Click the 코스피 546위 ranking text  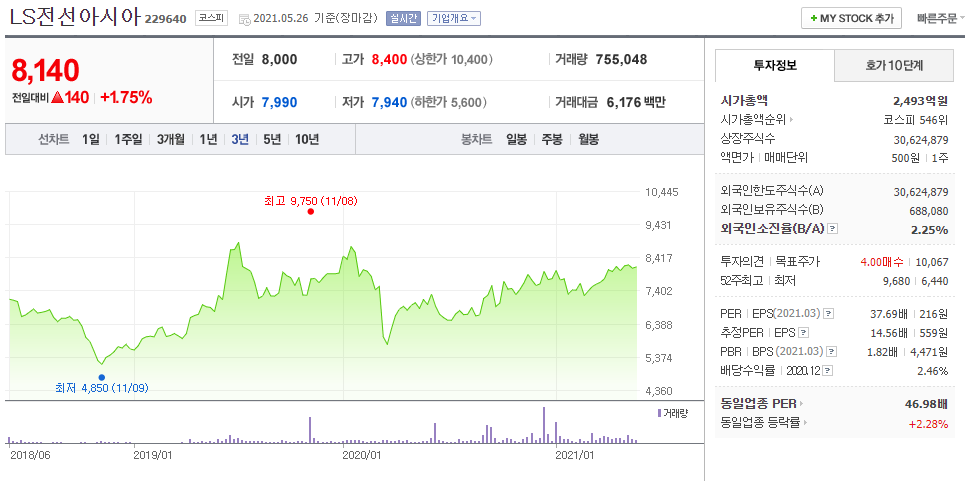pyautogui.click(x=916, y=120)
